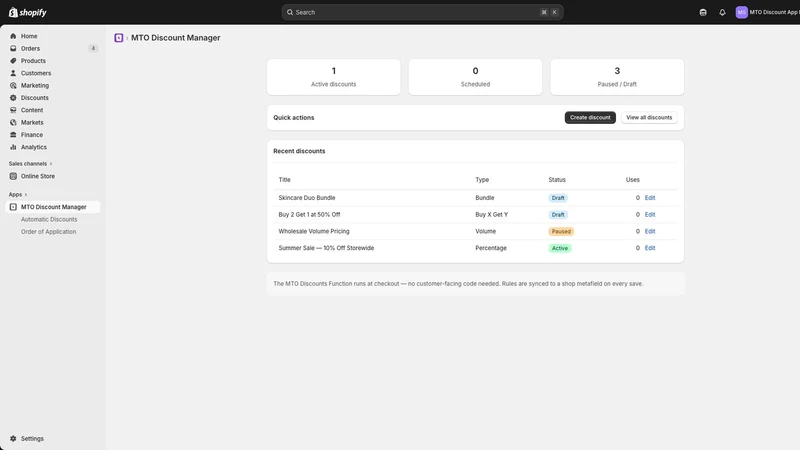Edit Wholesale Volume Pricing discount
800x450 pixels.
[x=649, y=232]
